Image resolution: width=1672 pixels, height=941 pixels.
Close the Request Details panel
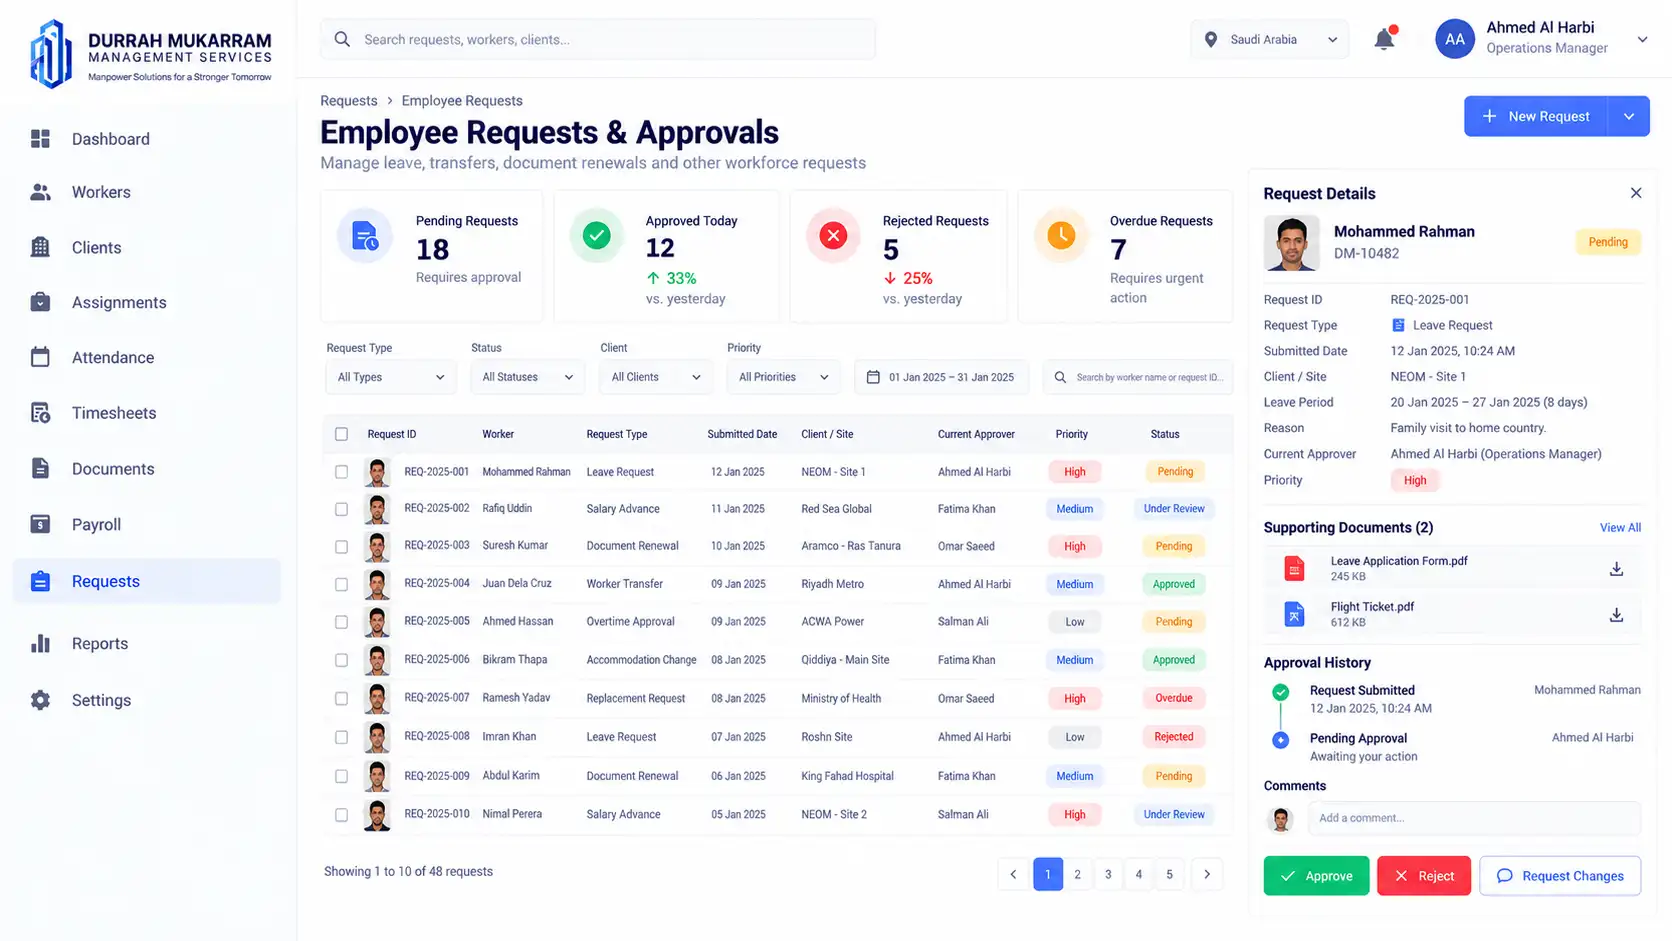point(1636,193)
